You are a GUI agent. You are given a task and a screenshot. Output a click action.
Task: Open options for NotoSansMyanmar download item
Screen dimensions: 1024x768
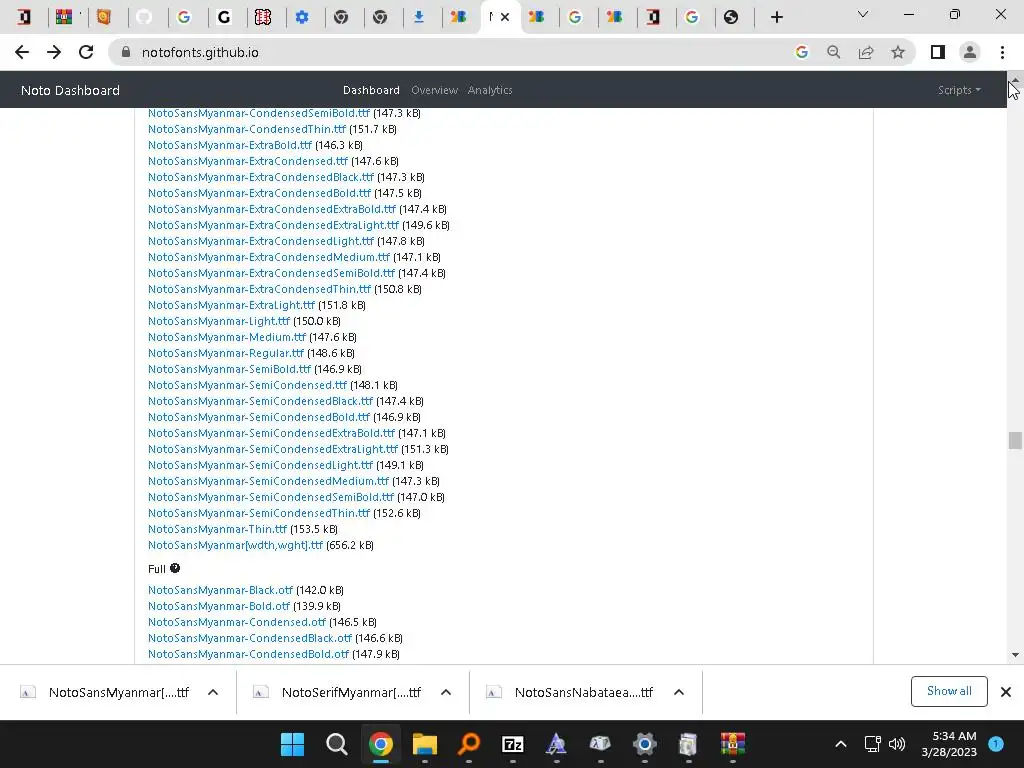click(x=213, y=692)
